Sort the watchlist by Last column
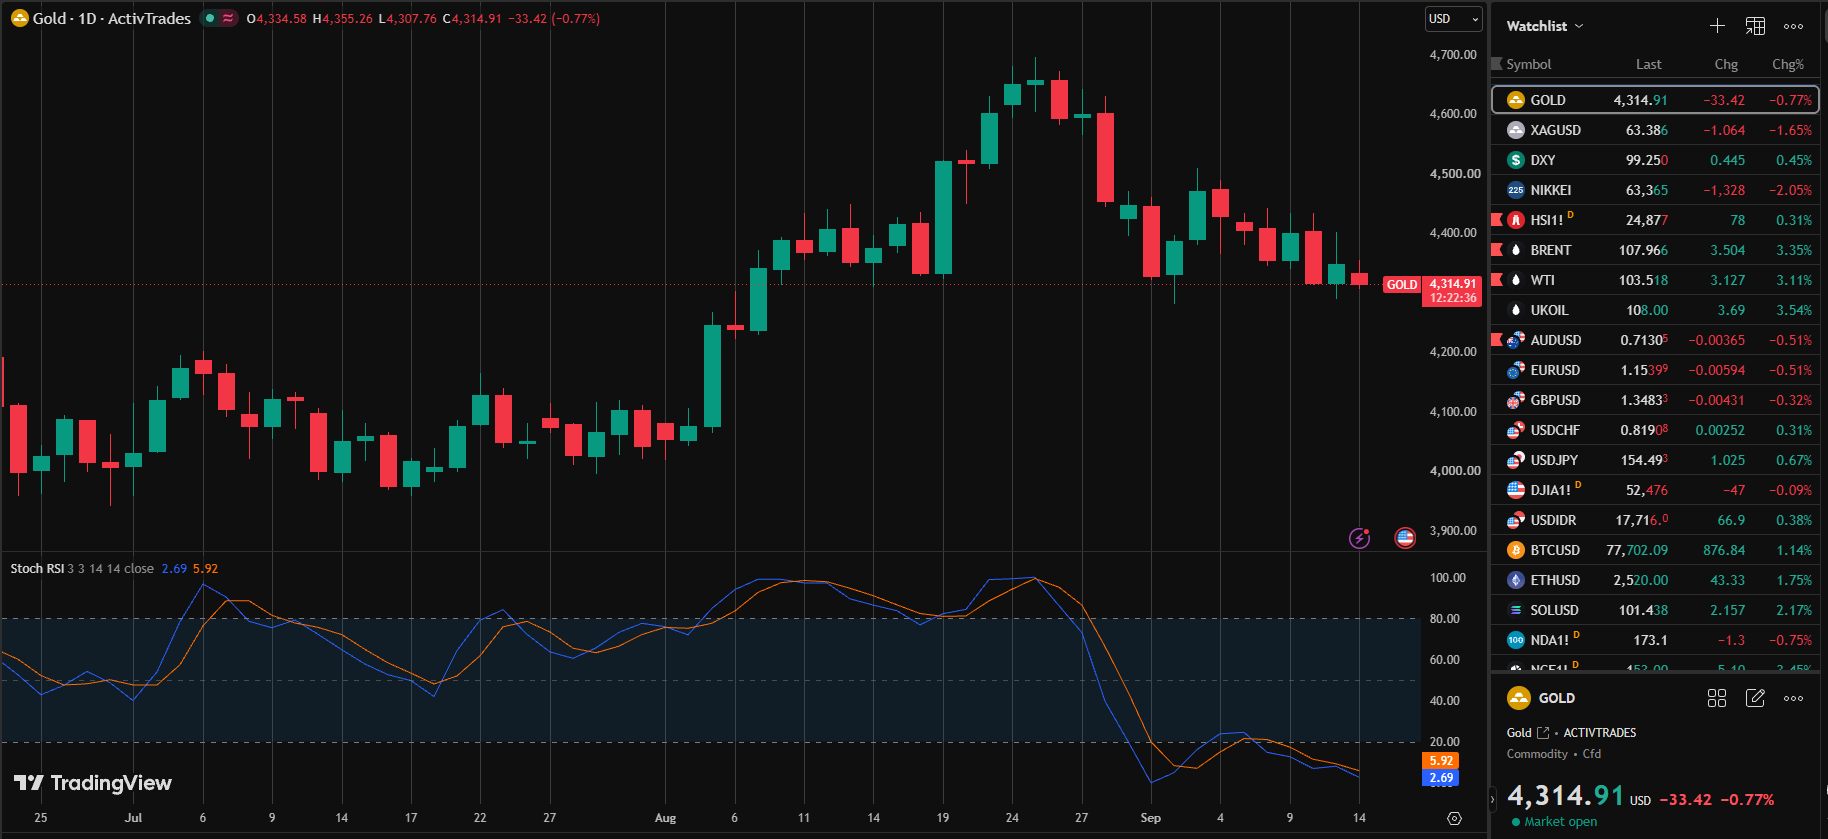Viewport: 1828px width, 839px height. pos(1648,64)
